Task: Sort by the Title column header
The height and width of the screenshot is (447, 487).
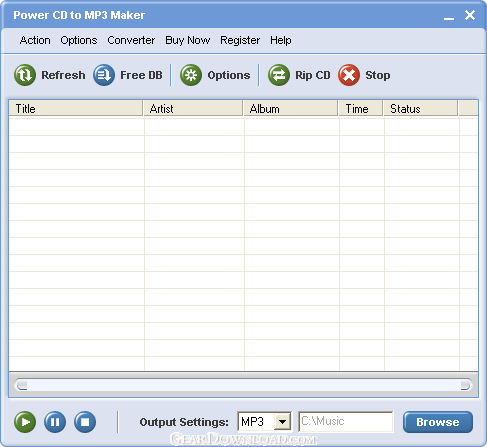Action: point(76,108)
